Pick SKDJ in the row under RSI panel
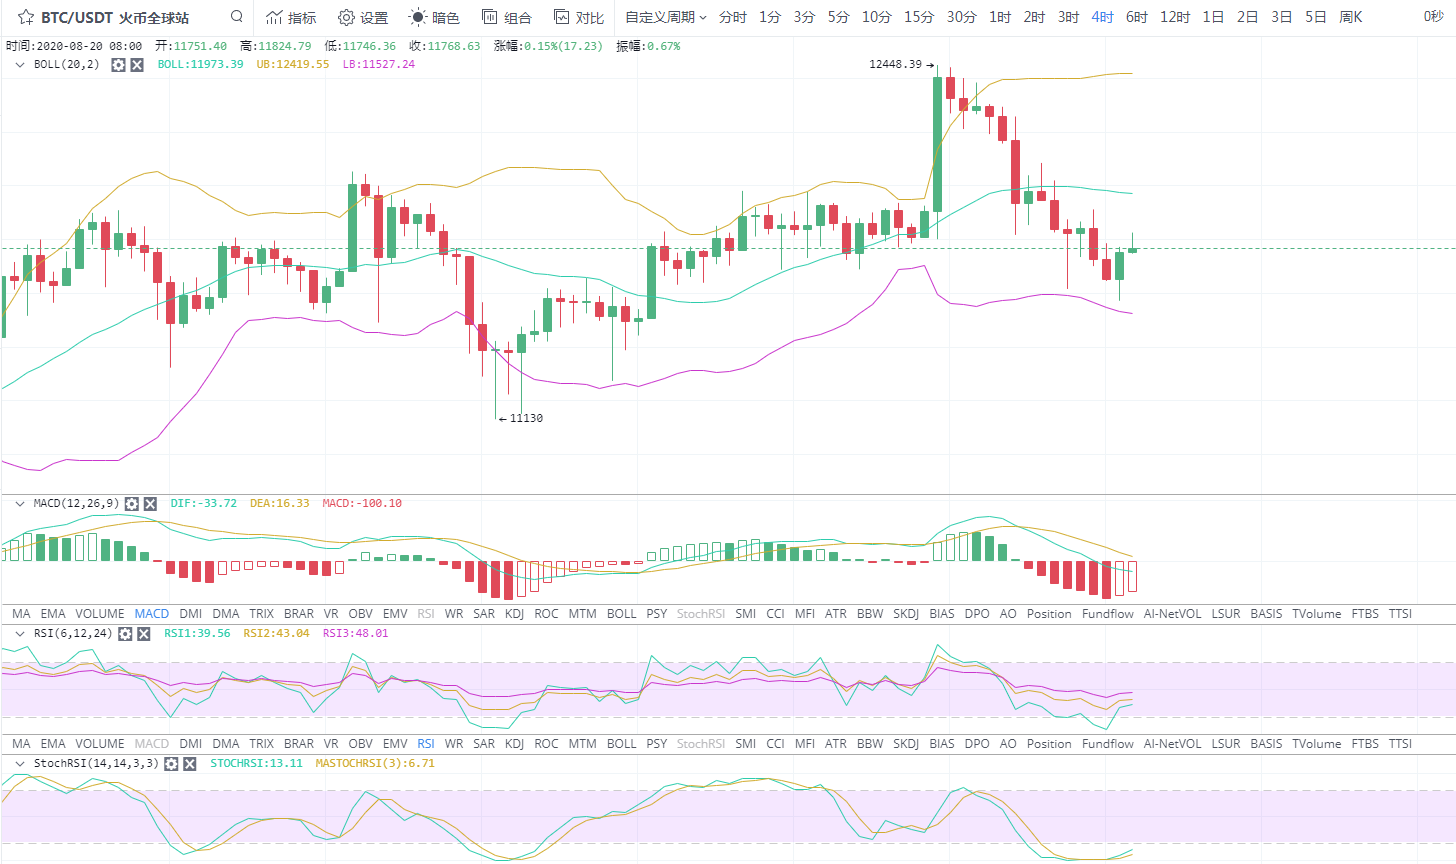This screenshot has width=1456, height=864. pos(906,744)
